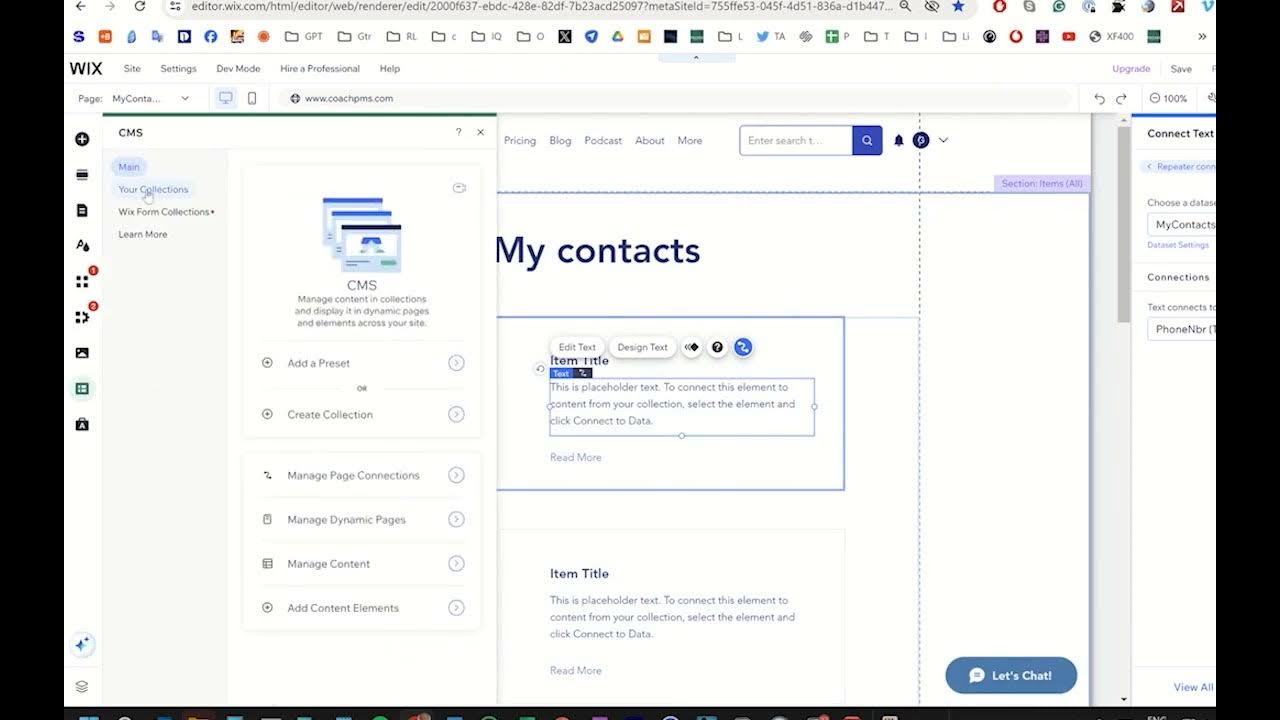
Task: Click the help icon on text toolbar
Action: point(717,347)
